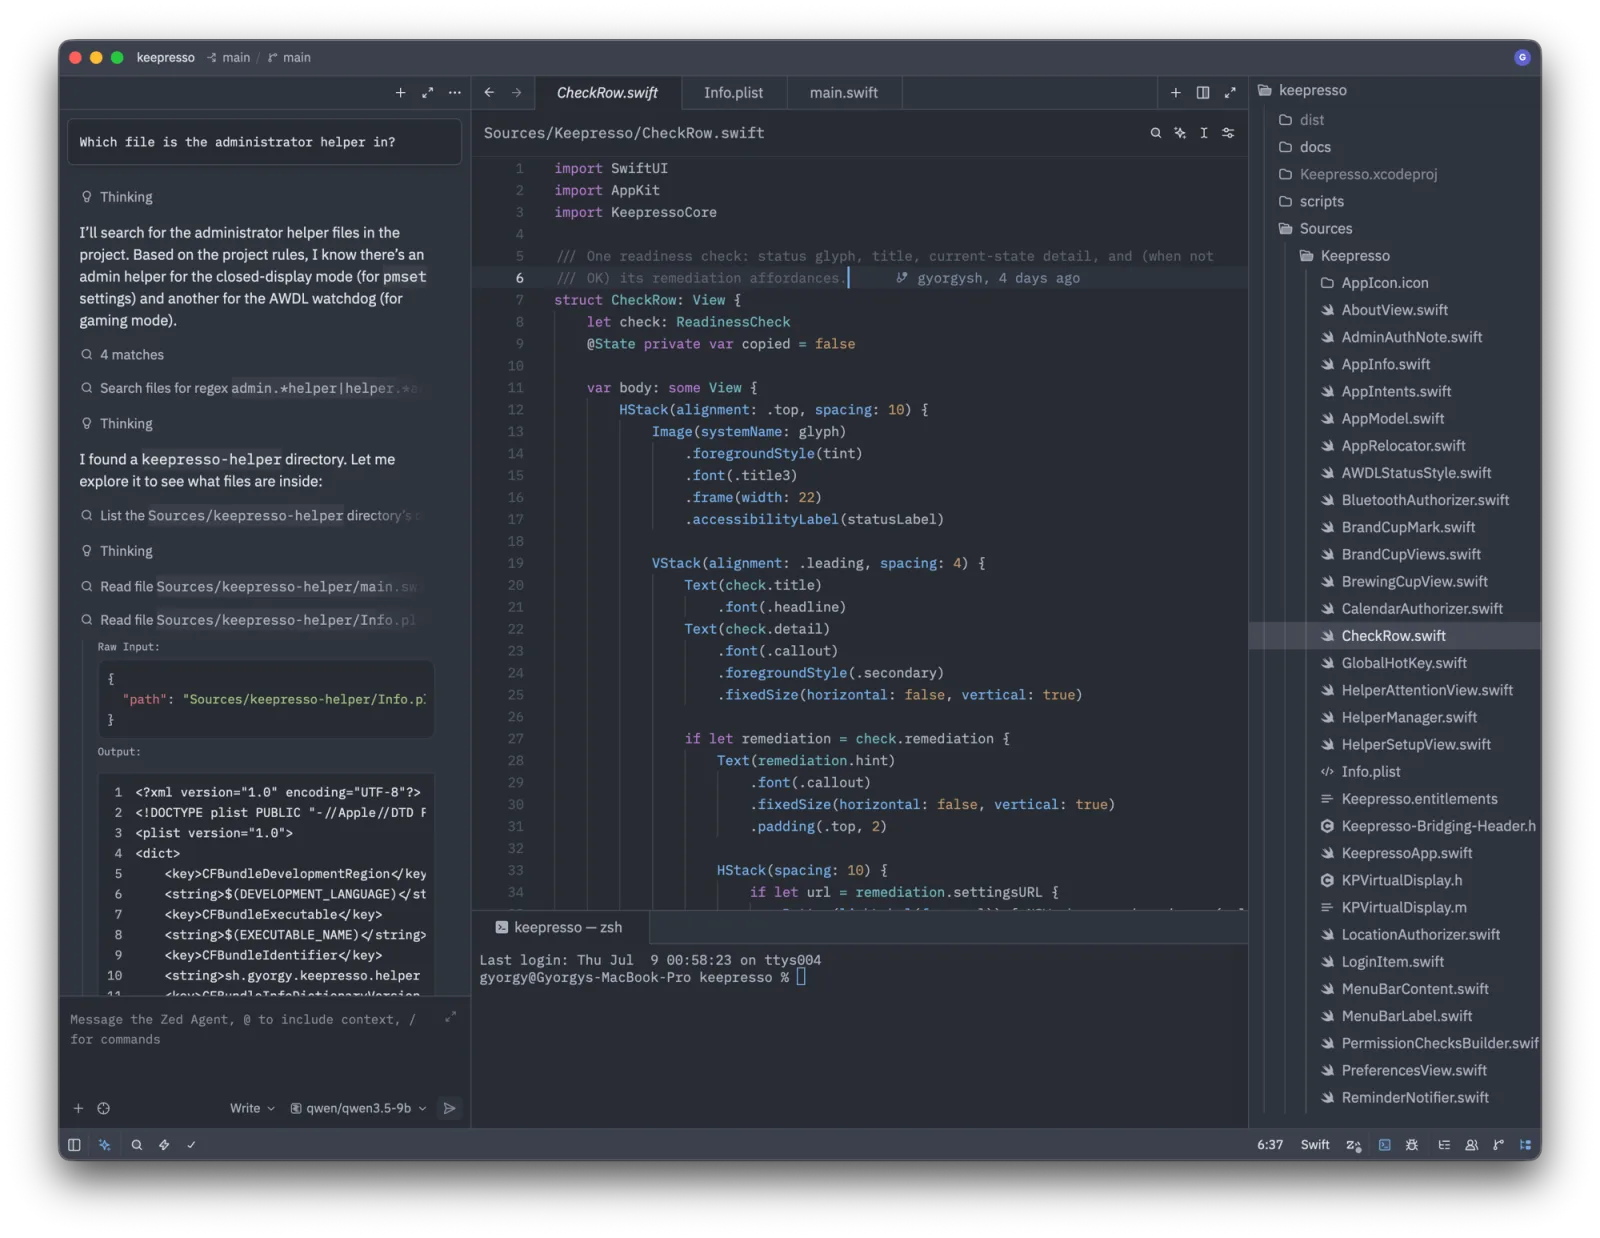Toggle terminal panel in status bar
Image resolution: width=1600 pixels, height=1238 pixels.
pos(1385,1145)
